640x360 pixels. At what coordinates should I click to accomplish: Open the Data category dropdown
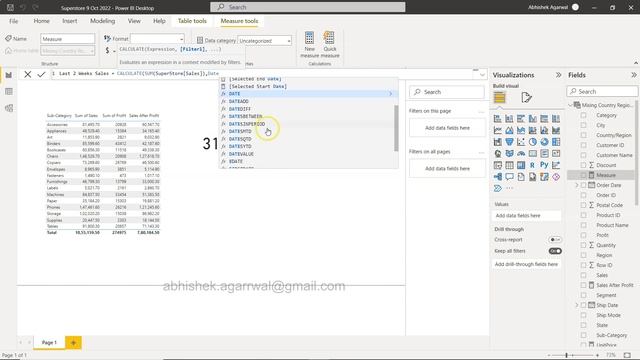pyautogui.click(x=264, y=41)
